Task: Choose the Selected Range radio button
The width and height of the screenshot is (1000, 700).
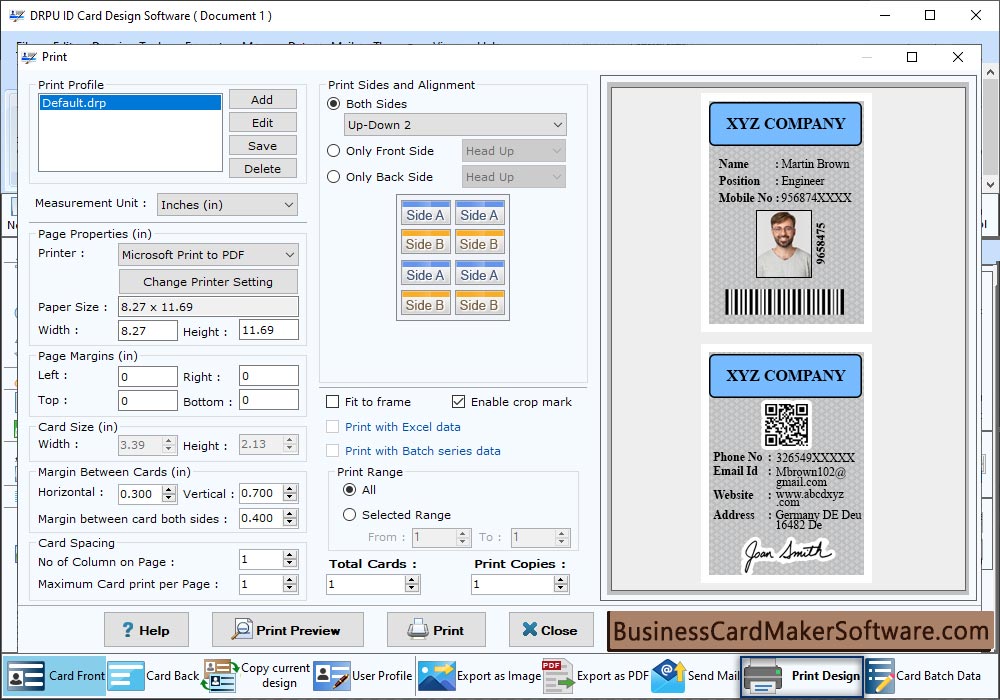Action: pyautogui.click(x=349, y=514)
